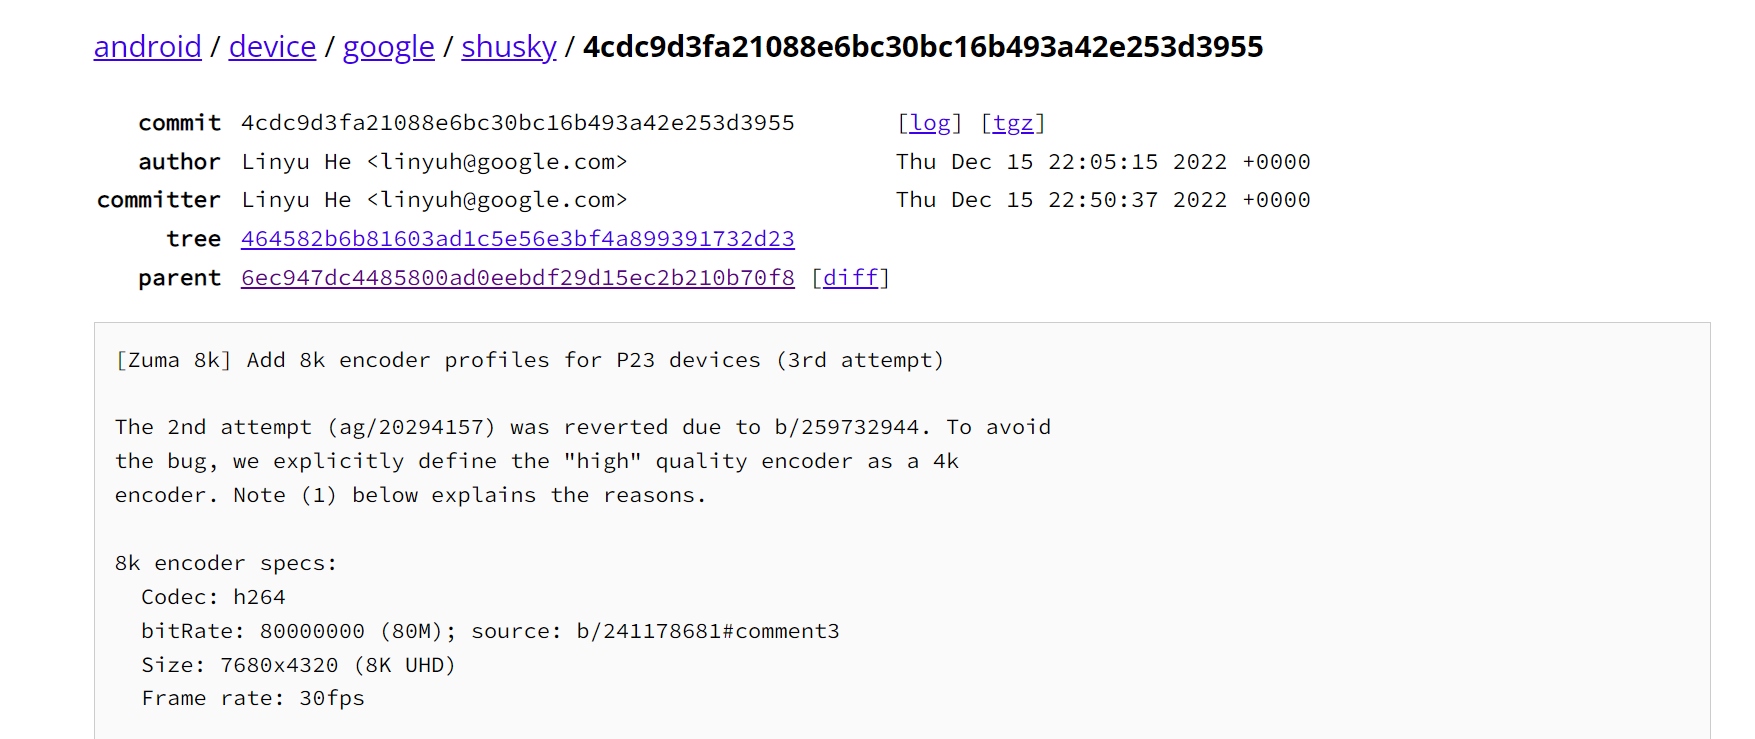Click the commit hash value in the commit row
Viewport: 1755px width, 739px height.
[517, 123]
